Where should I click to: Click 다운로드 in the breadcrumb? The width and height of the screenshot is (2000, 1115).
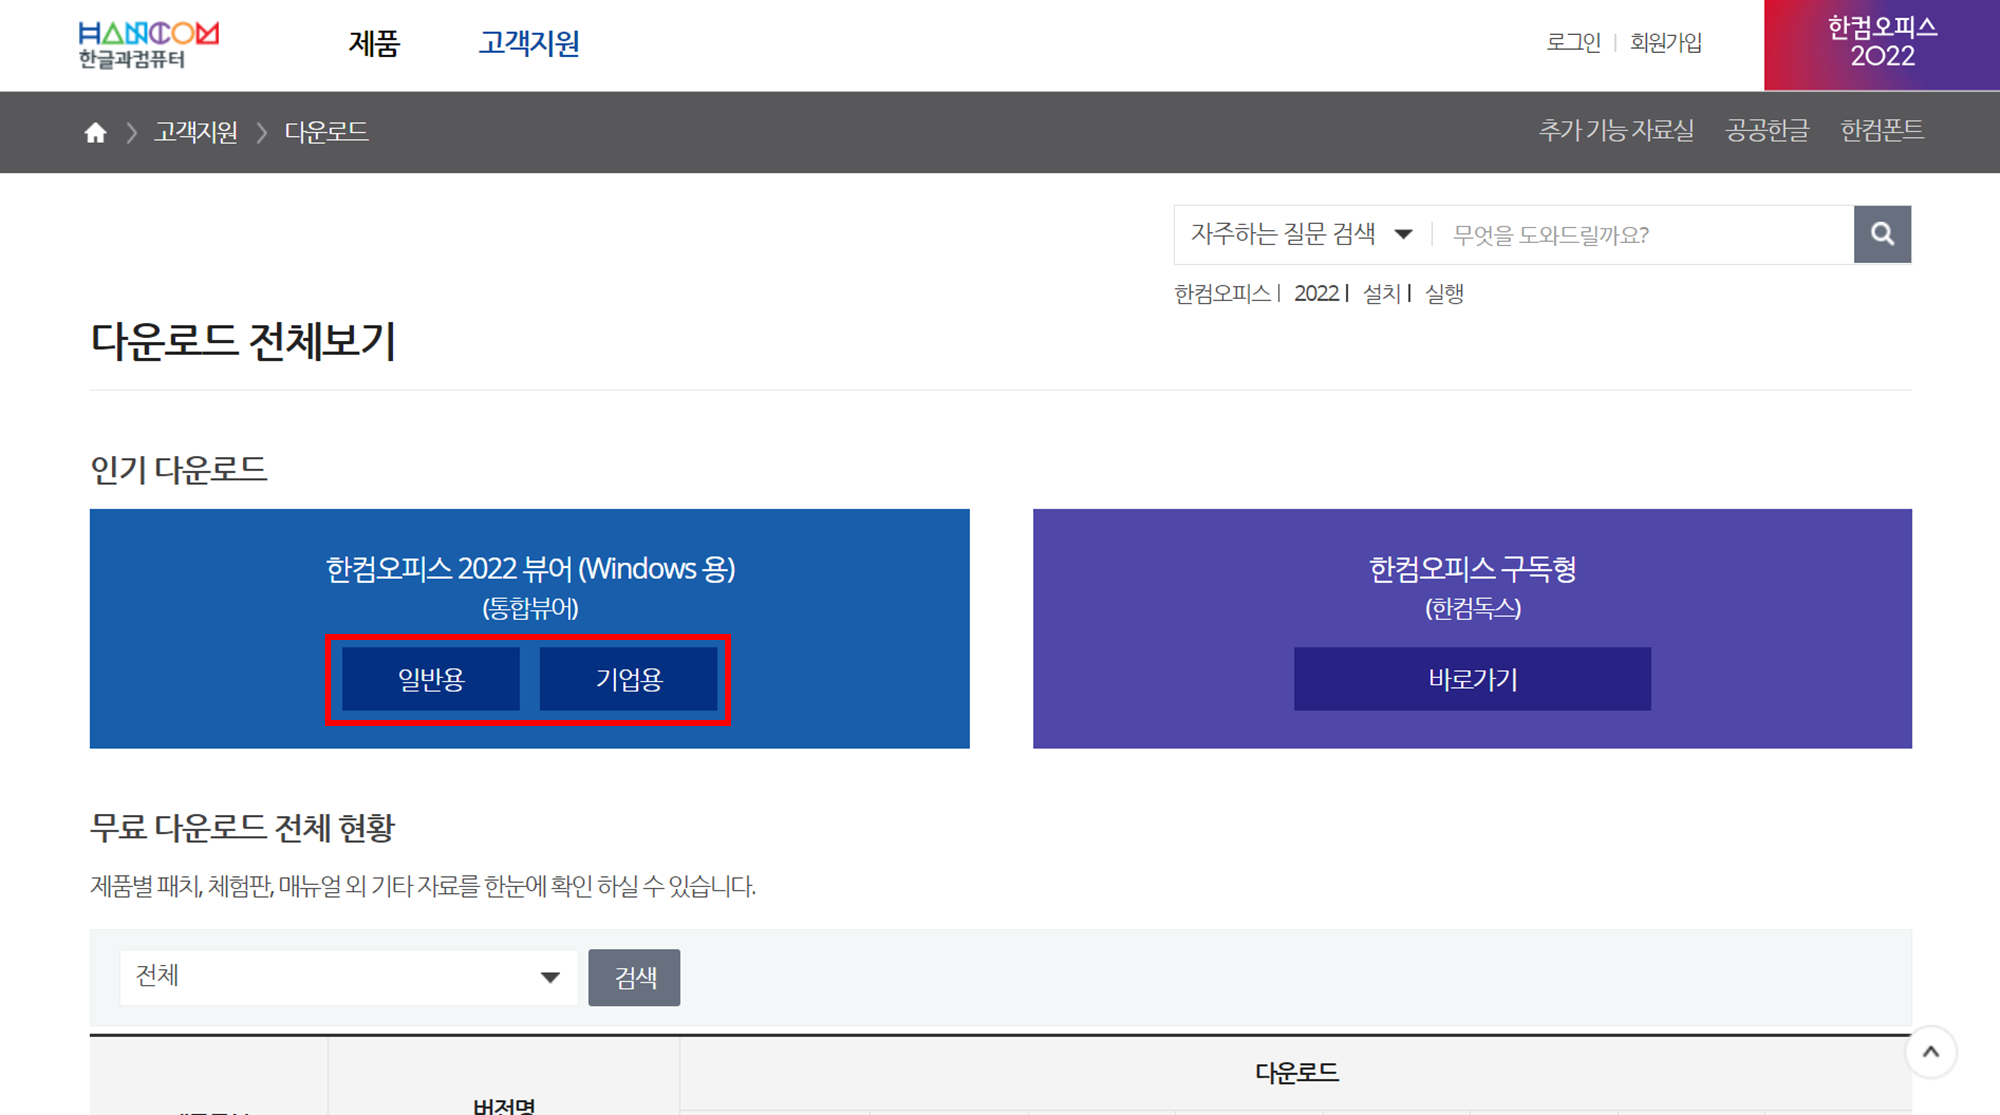click(x=326, y=132)
